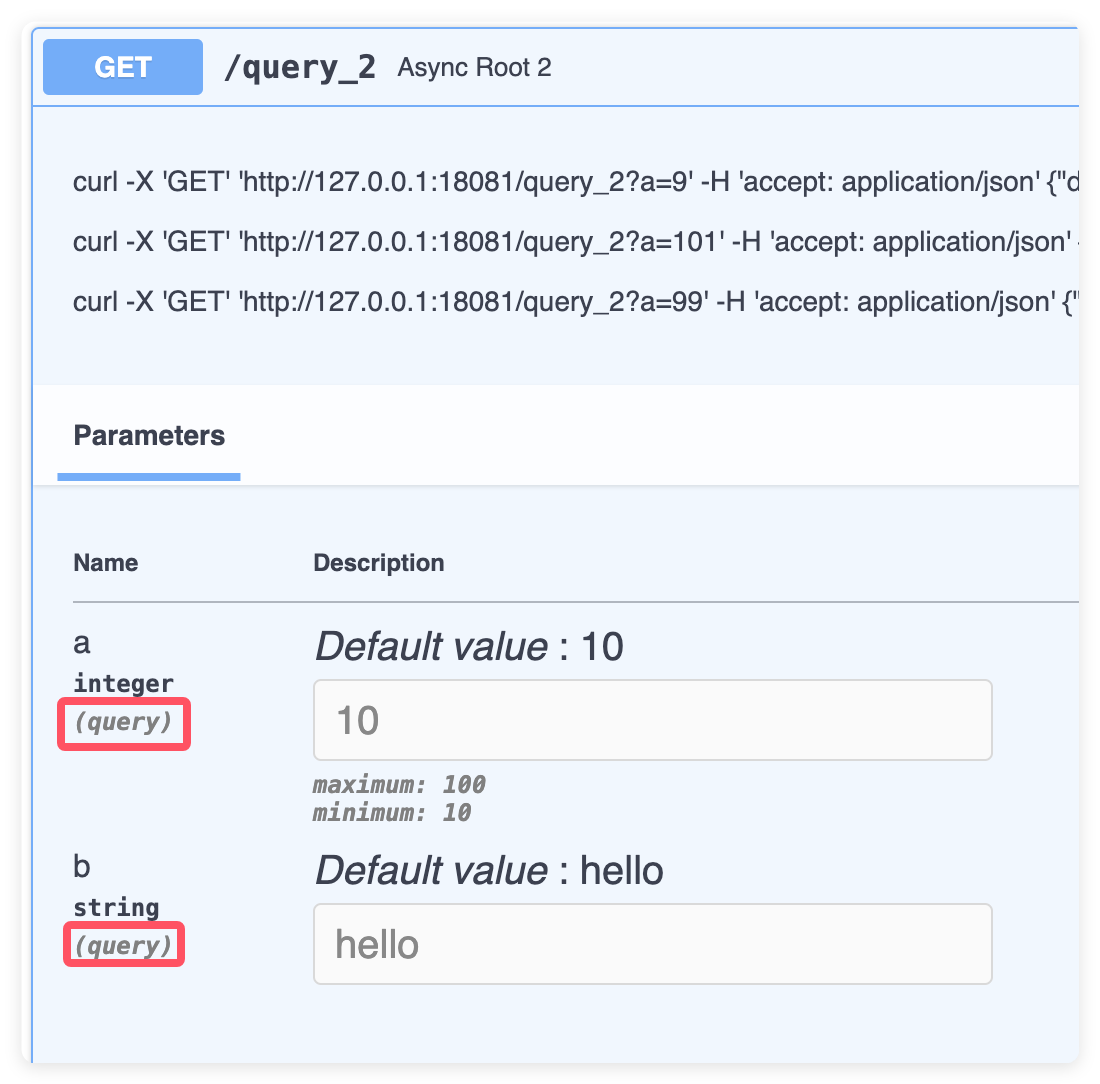1100x1084 pixels.
Task: Click parameter name b
Action: pyautogui.click(x=82, y=866)
